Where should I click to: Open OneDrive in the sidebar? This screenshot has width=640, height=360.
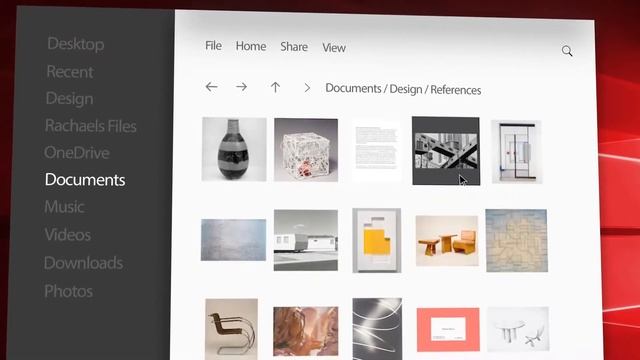tap(77, 153)
